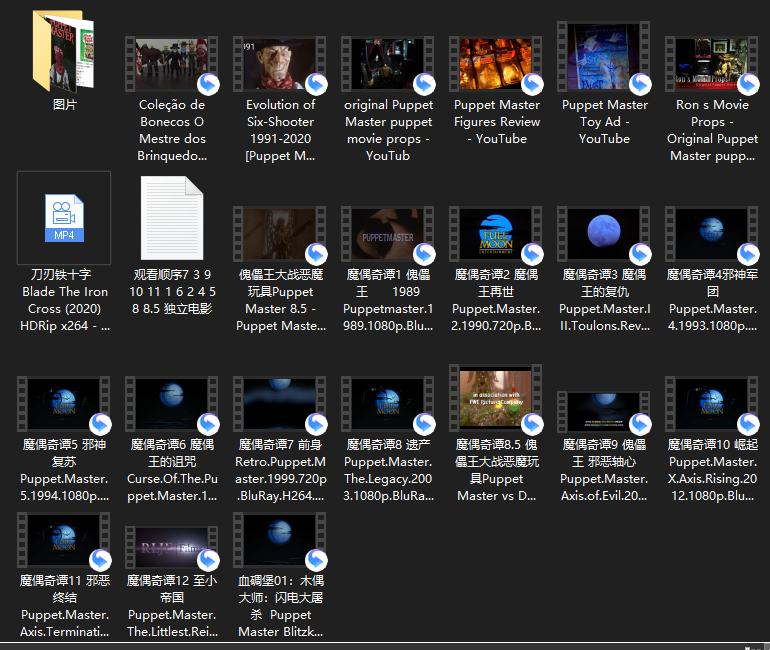Click the folder name 图片

64,105
